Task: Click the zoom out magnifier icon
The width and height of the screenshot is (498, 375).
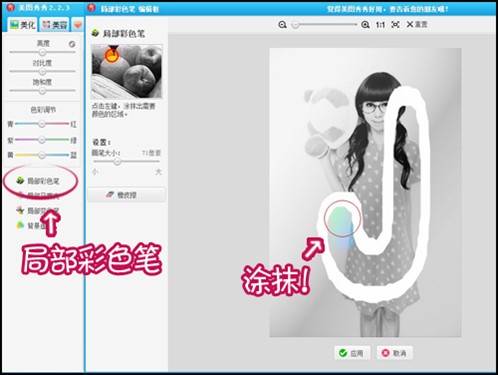Action: click(x=282, y=25)
